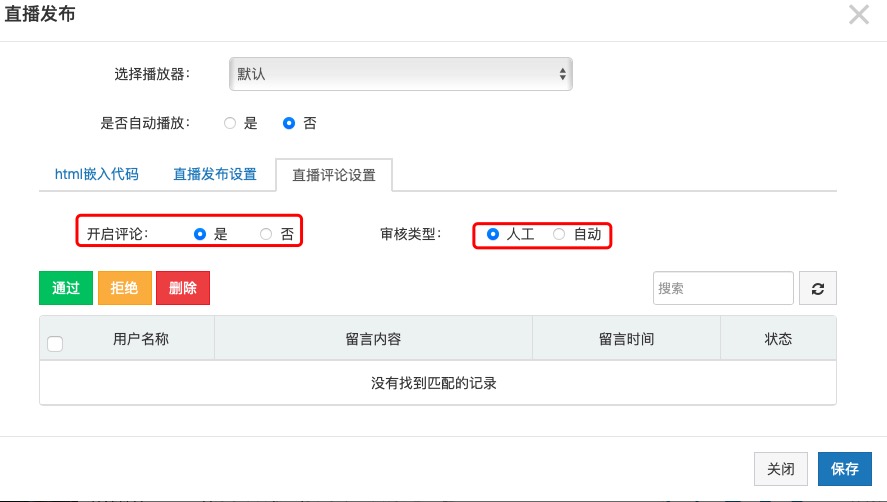Close the 直播发布 dialog with X
The width and height of the screenshot is (887, 502).
click(x=858, y=14)
